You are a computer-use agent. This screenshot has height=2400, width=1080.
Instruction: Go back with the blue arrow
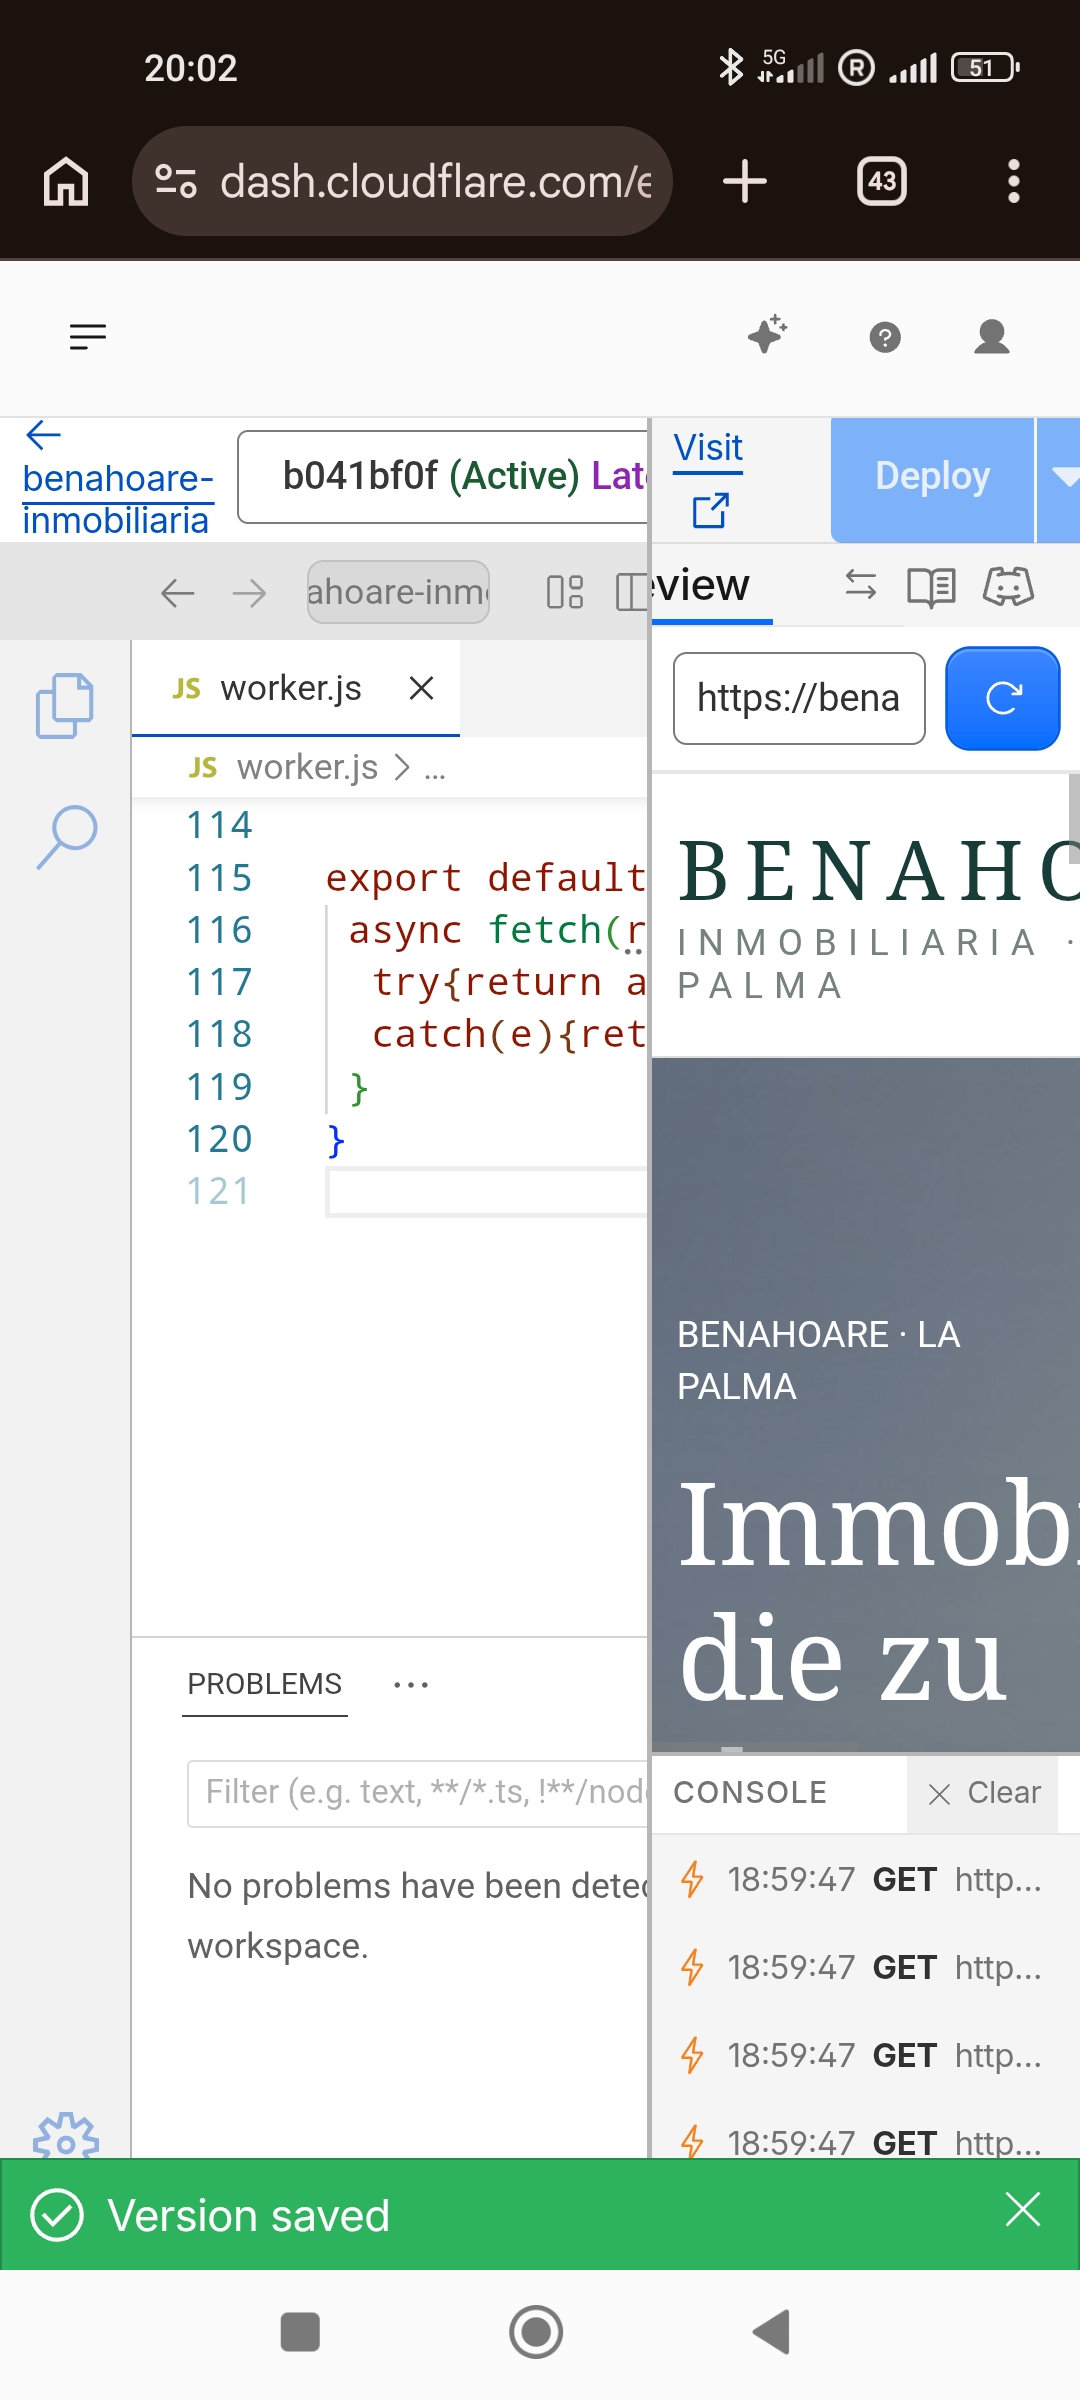tap(44, 435)
